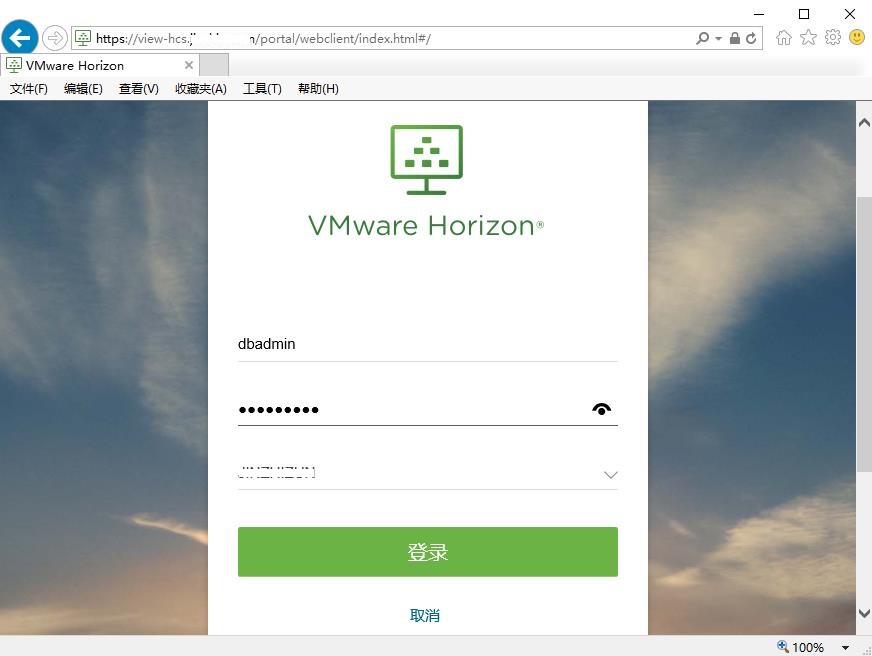Screen dimensions: 872x656
Task: Click the search magnifier in the address bar
Action: coord(703,37)
